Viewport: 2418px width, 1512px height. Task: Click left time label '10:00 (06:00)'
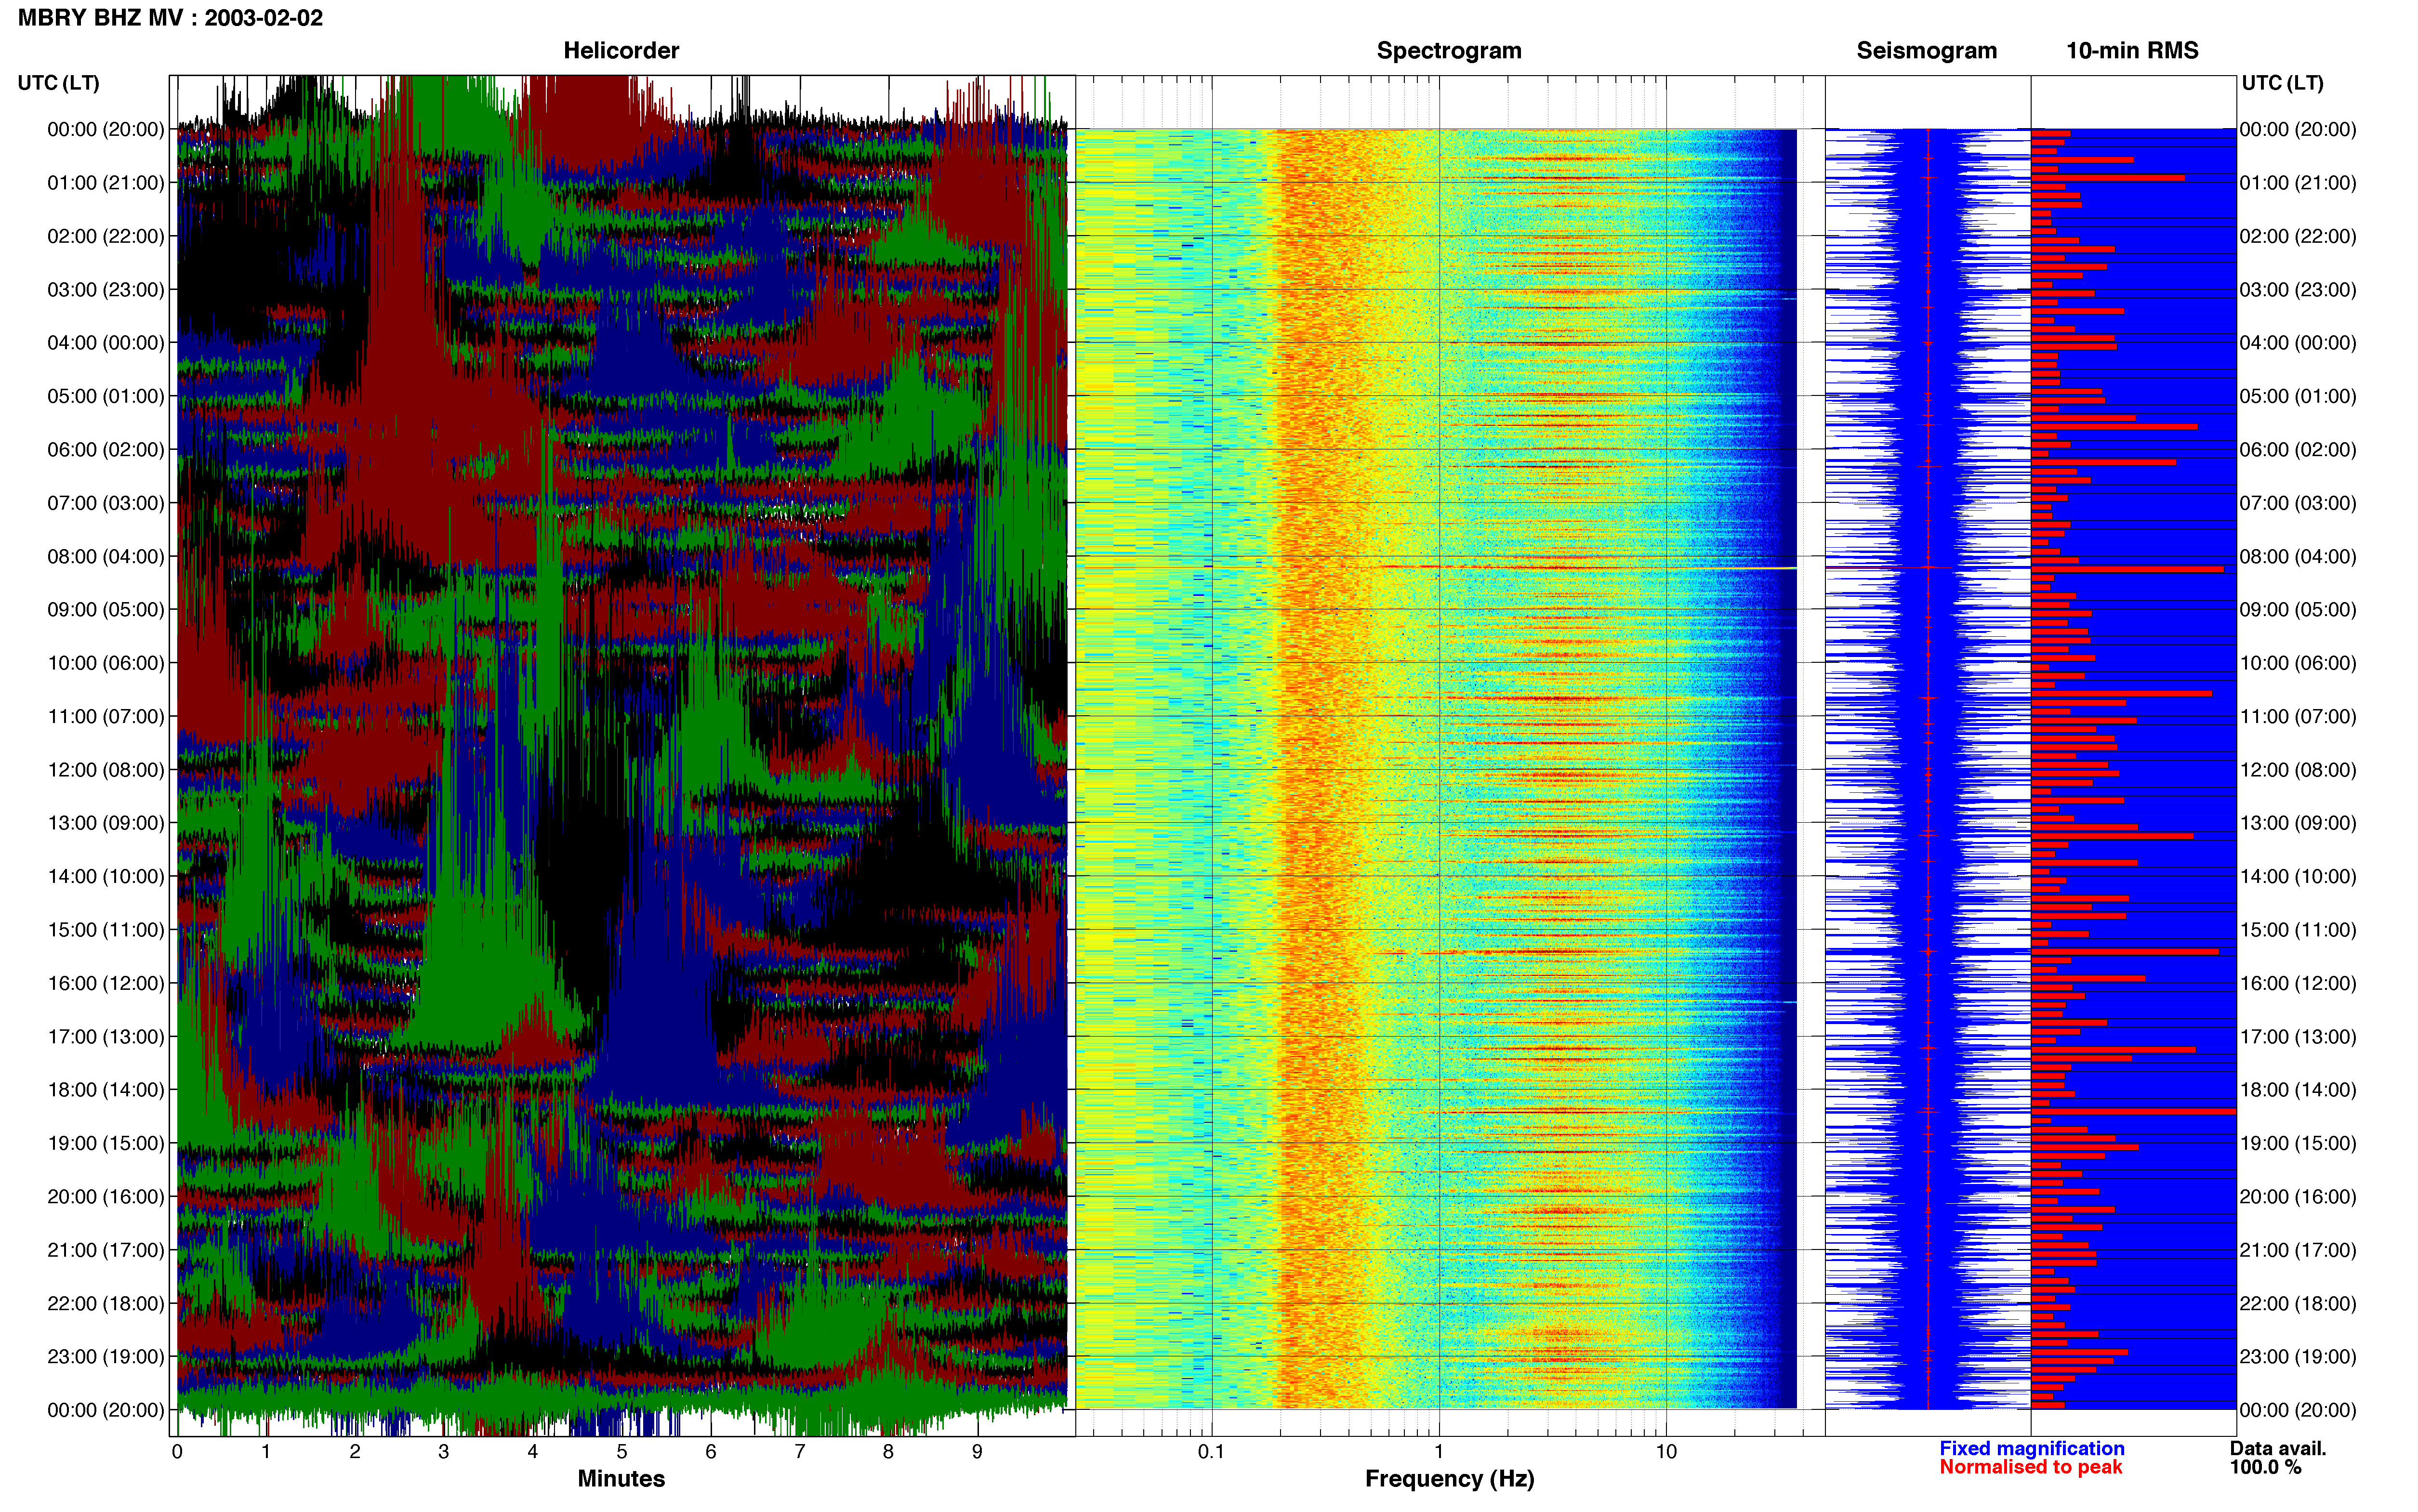click(106, 663)
